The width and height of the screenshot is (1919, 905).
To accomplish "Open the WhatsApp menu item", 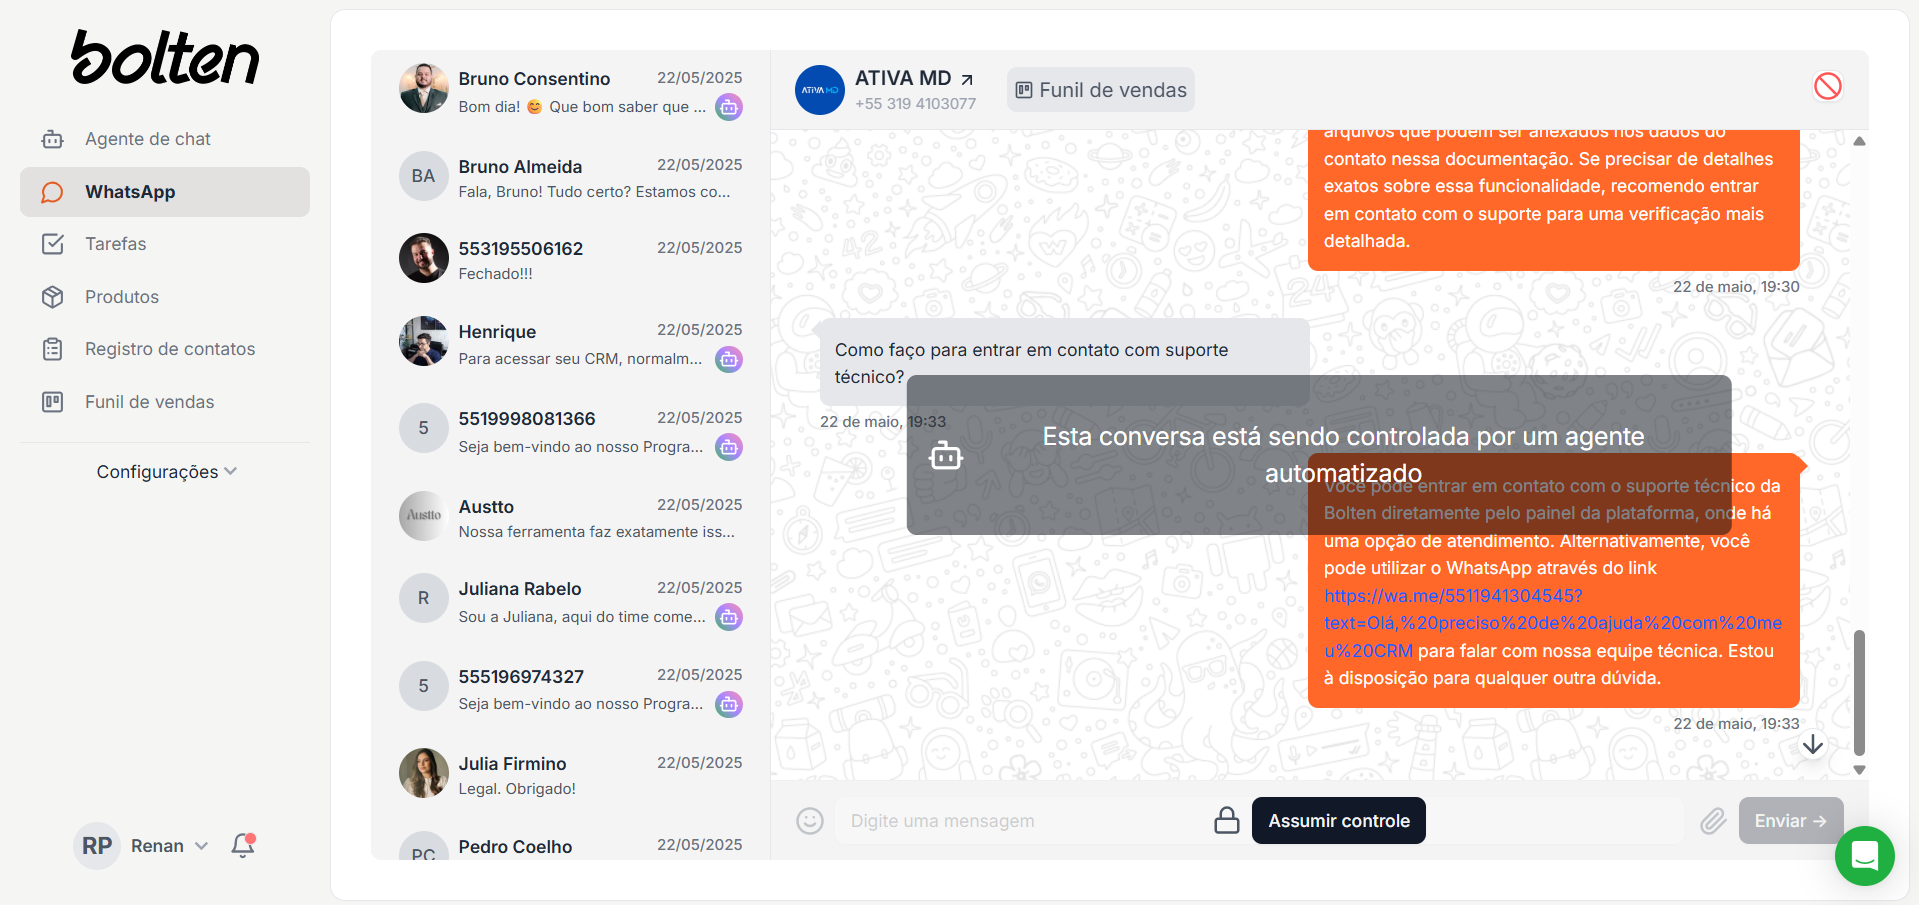I will [x=165, y=192].
